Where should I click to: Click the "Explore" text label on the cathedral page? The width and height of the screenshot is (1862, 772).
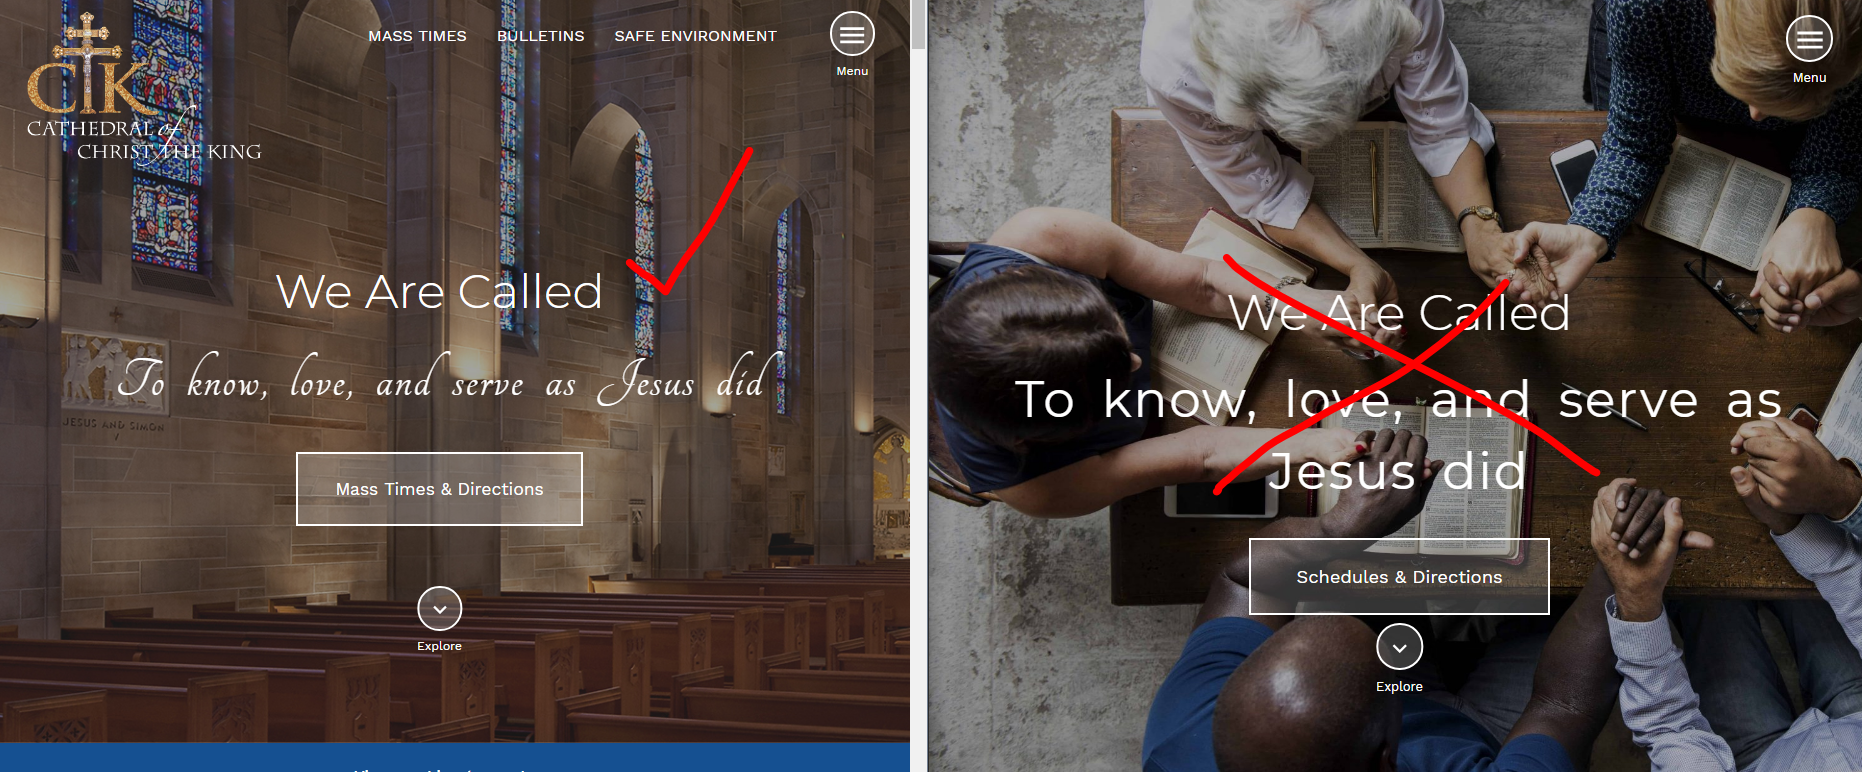point(439,646)
